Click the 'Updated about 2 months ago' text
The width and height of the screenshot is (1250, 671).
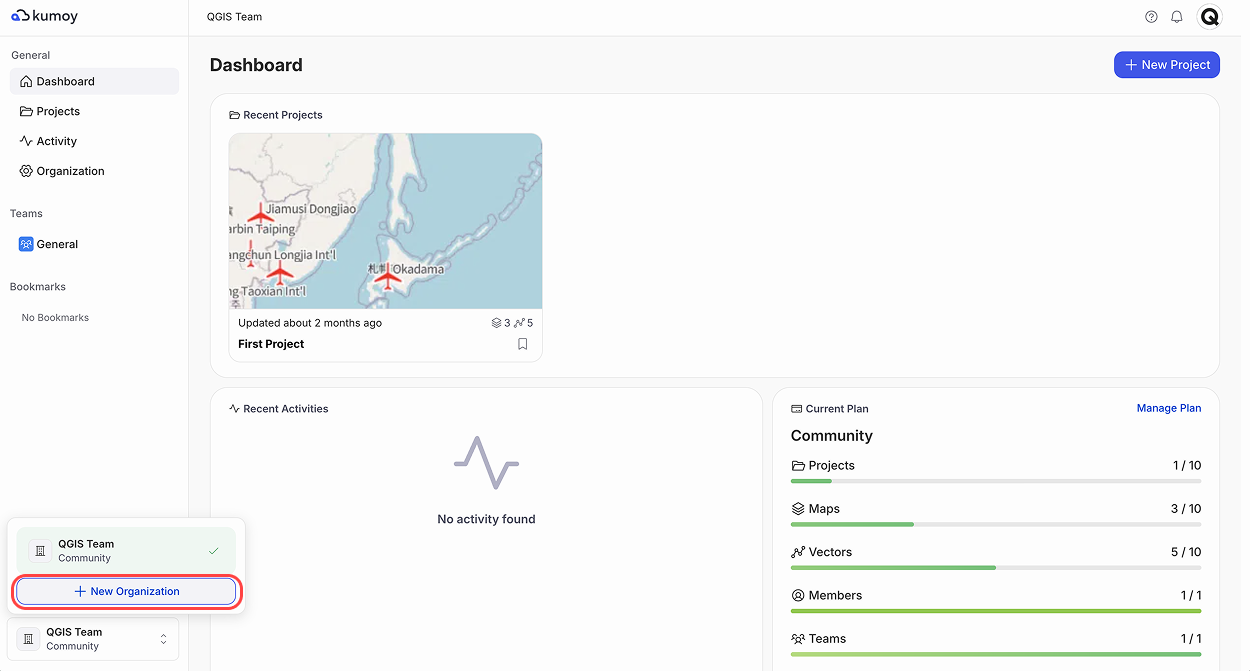coord(310,323)
